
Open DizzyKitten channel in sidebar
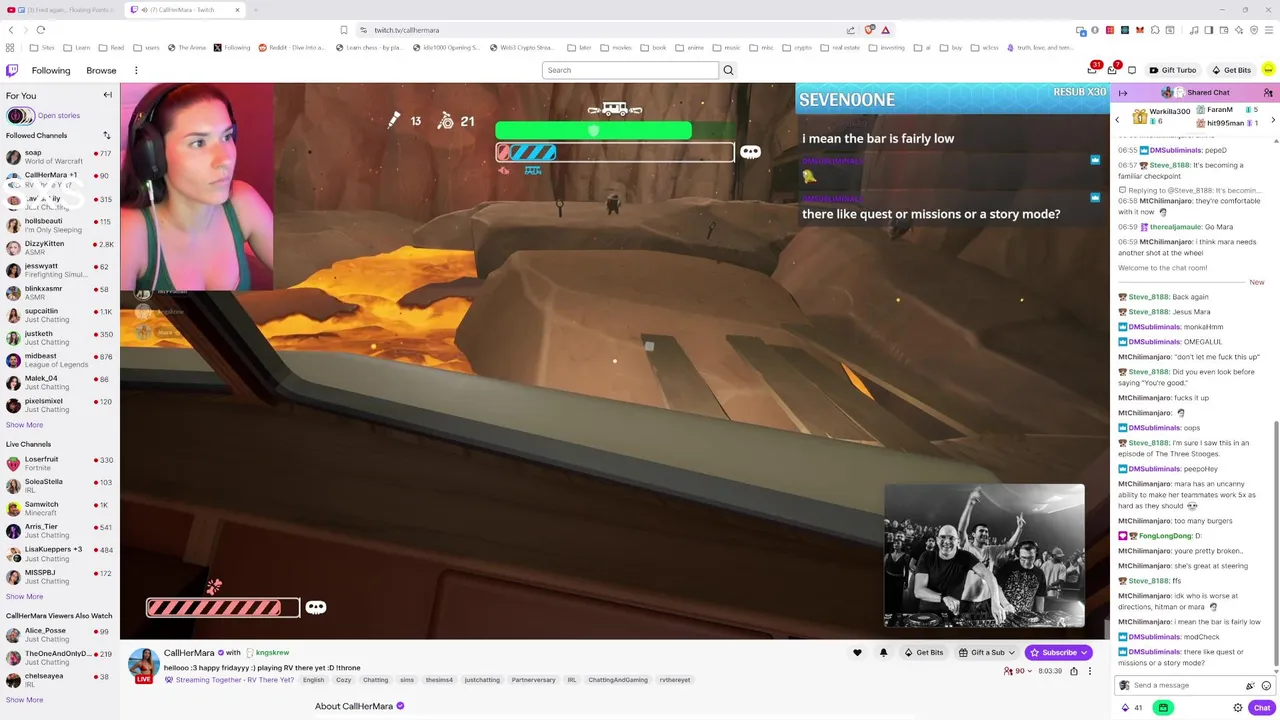point(59,248)
